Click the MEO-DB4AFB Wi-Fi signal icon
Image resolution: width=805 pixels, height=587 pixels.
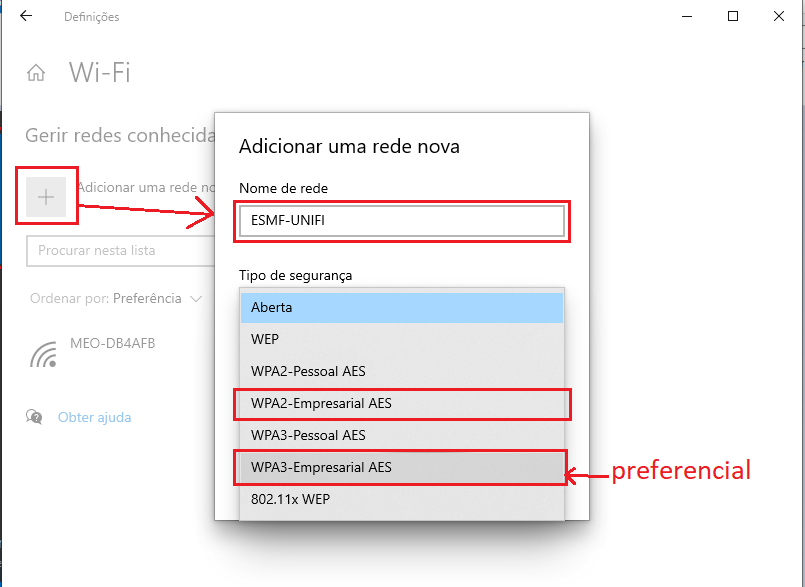pos(44,354)
